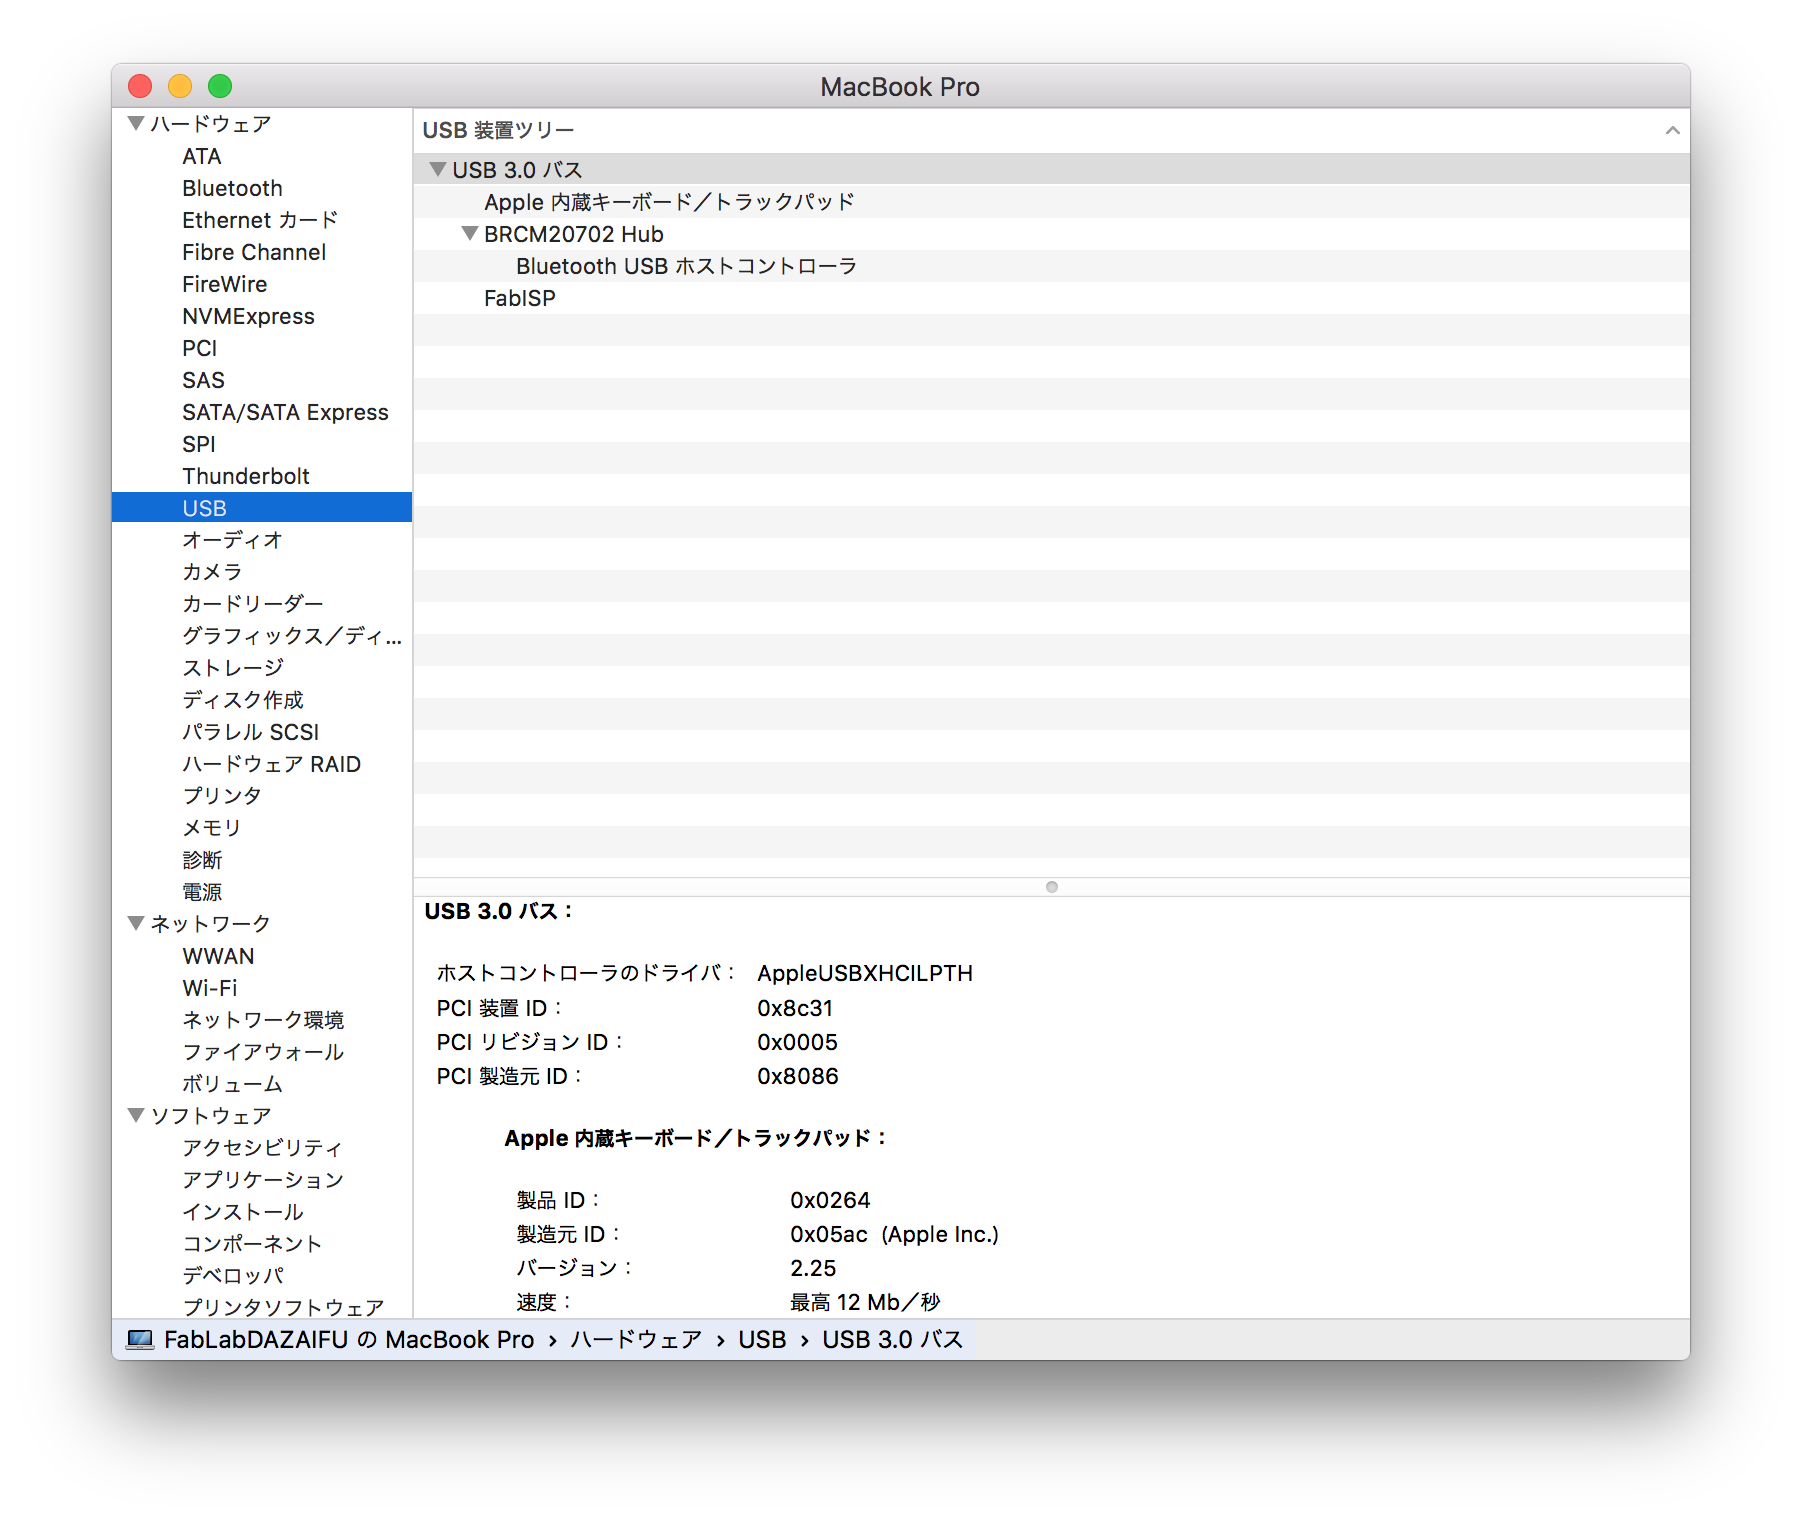Click the MacBook Pro window title

tap(900, 87)
